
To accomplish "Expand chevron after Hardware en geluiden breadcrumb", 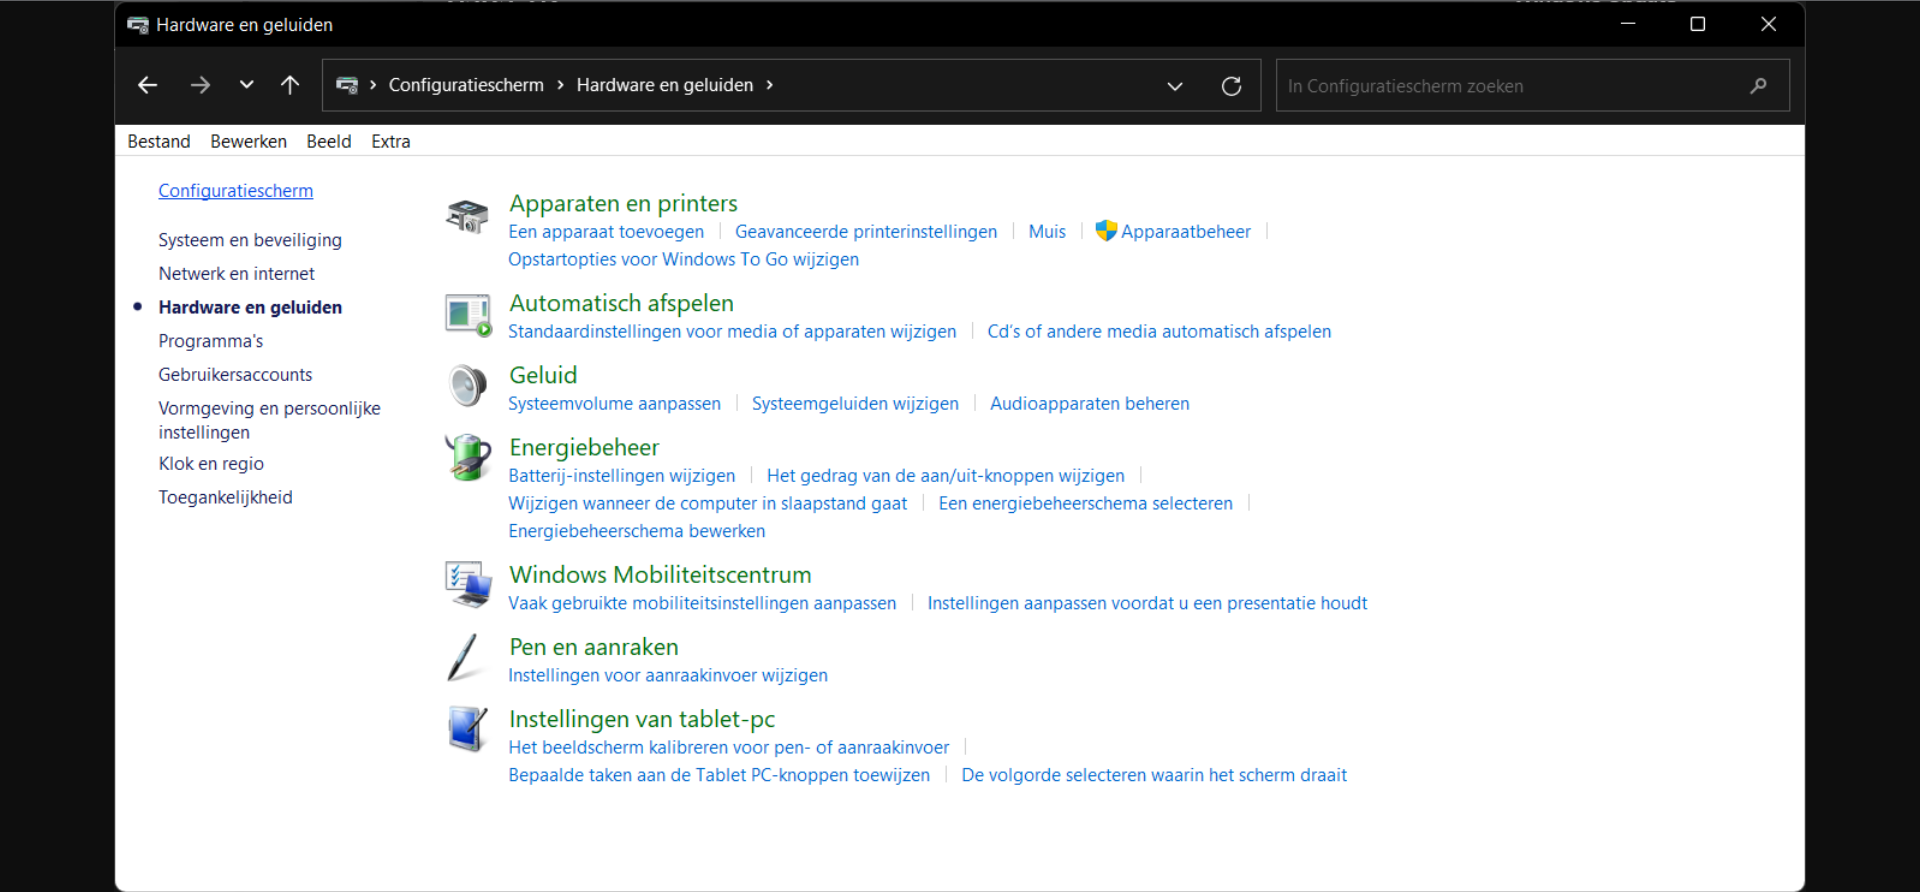I will click(769, 86).
